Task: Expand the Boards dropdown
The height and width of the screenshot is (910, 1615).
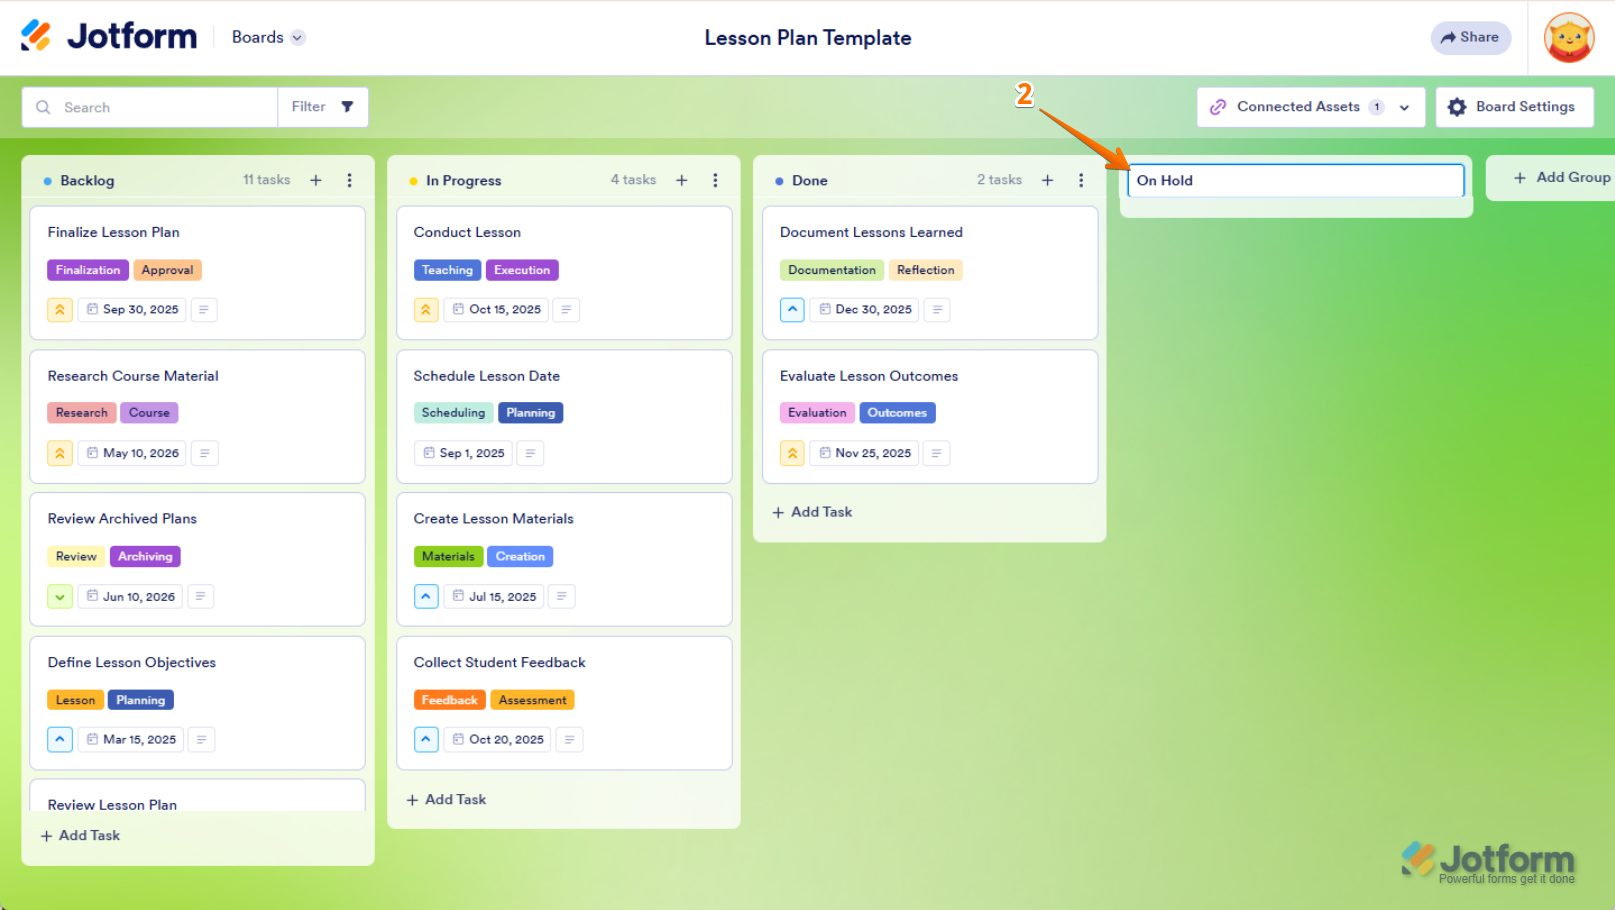Action: 268,37
